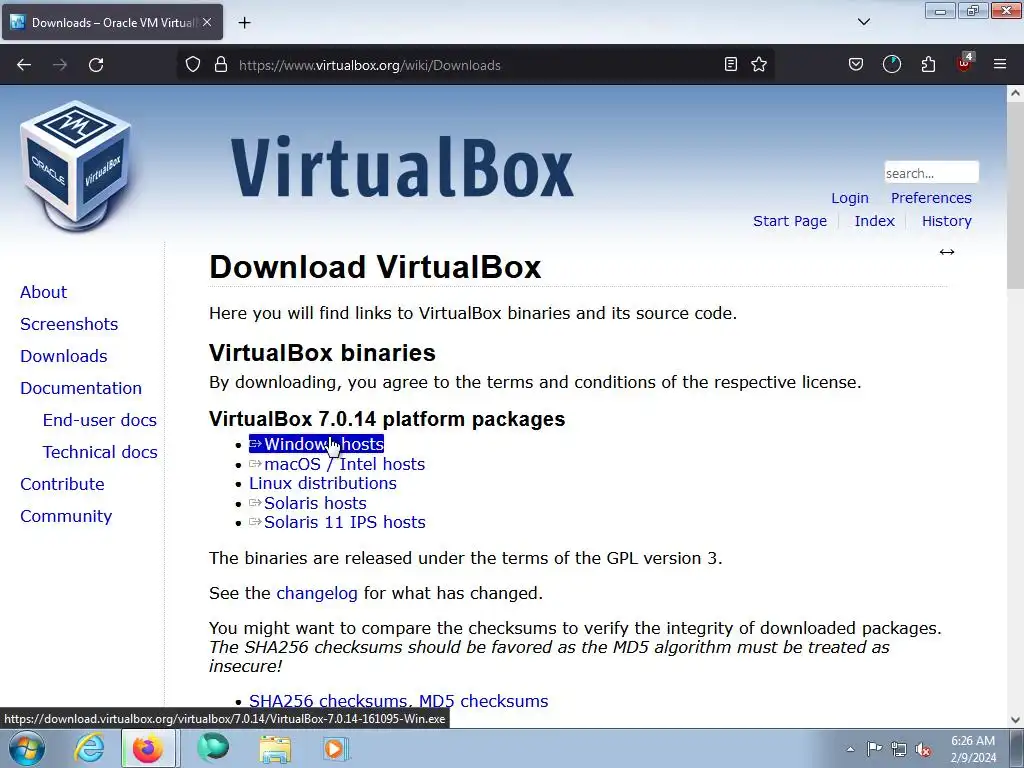Image resolution: width=1024 pixels, height=768 pixels.
Task: Focus the search box on the page
Action: coord(931,172)
